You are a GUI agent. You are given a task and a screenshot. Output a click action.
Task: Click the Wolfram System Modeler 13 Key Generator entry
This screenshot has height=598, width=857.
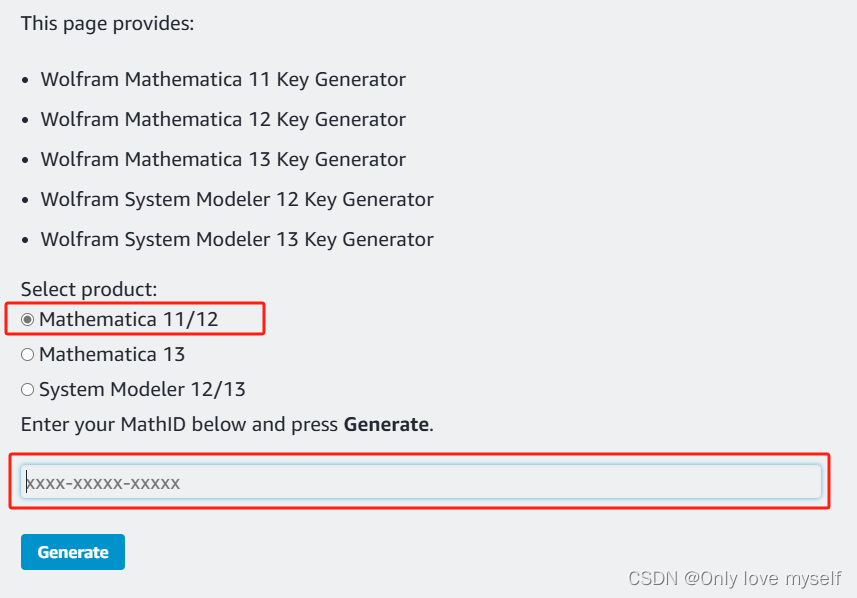(237, 239)
